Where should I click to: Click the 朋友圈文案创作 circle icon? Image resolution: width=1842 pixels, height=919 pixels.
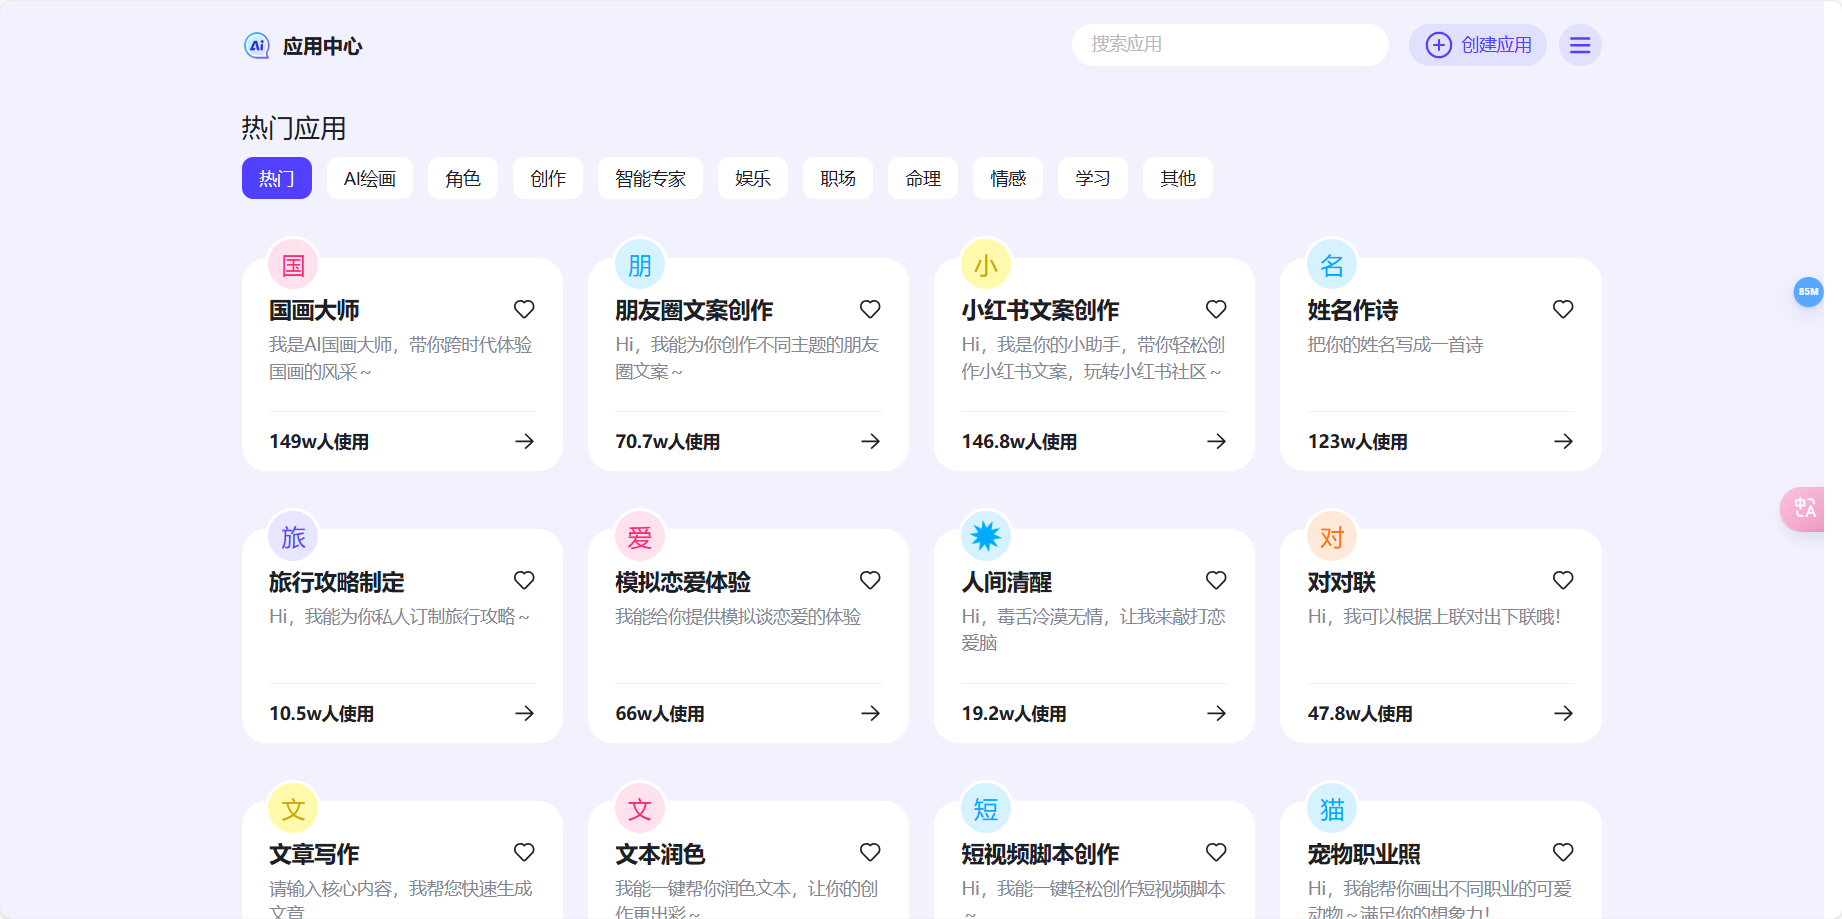tap(638, 263)
